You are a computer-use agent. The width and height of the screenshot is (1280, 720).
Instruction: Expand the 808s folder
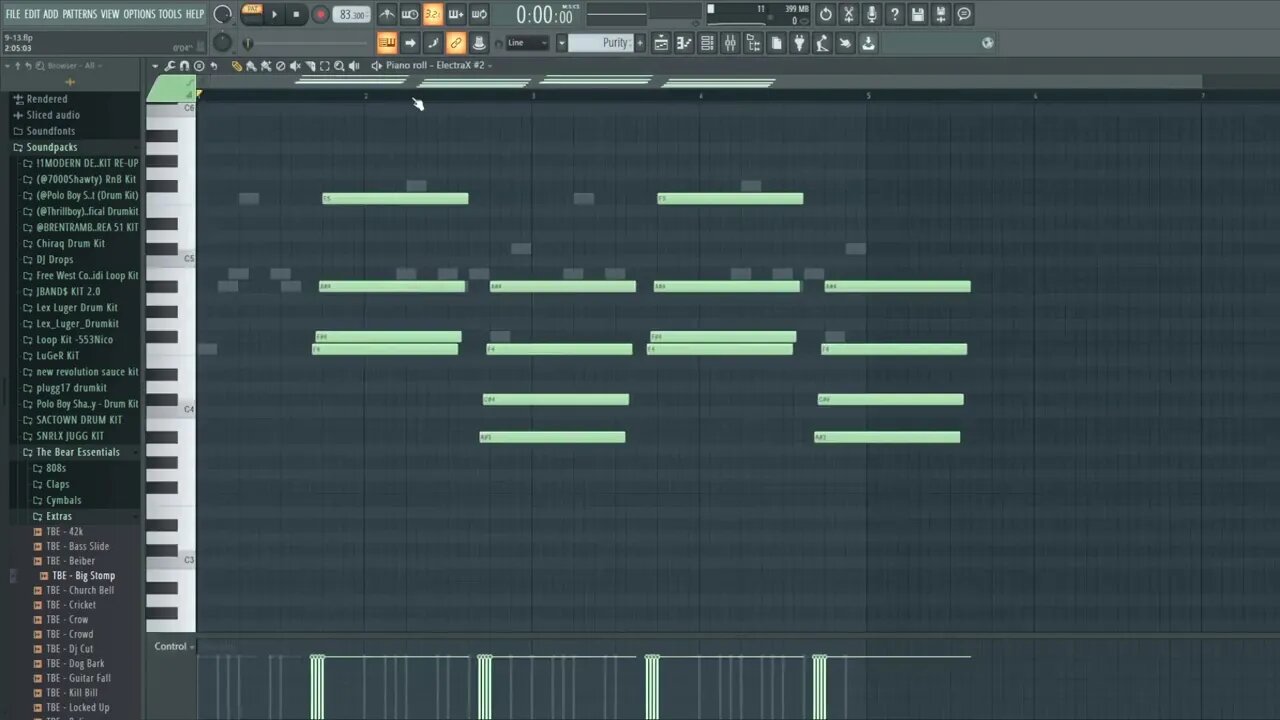pos(55,468)
